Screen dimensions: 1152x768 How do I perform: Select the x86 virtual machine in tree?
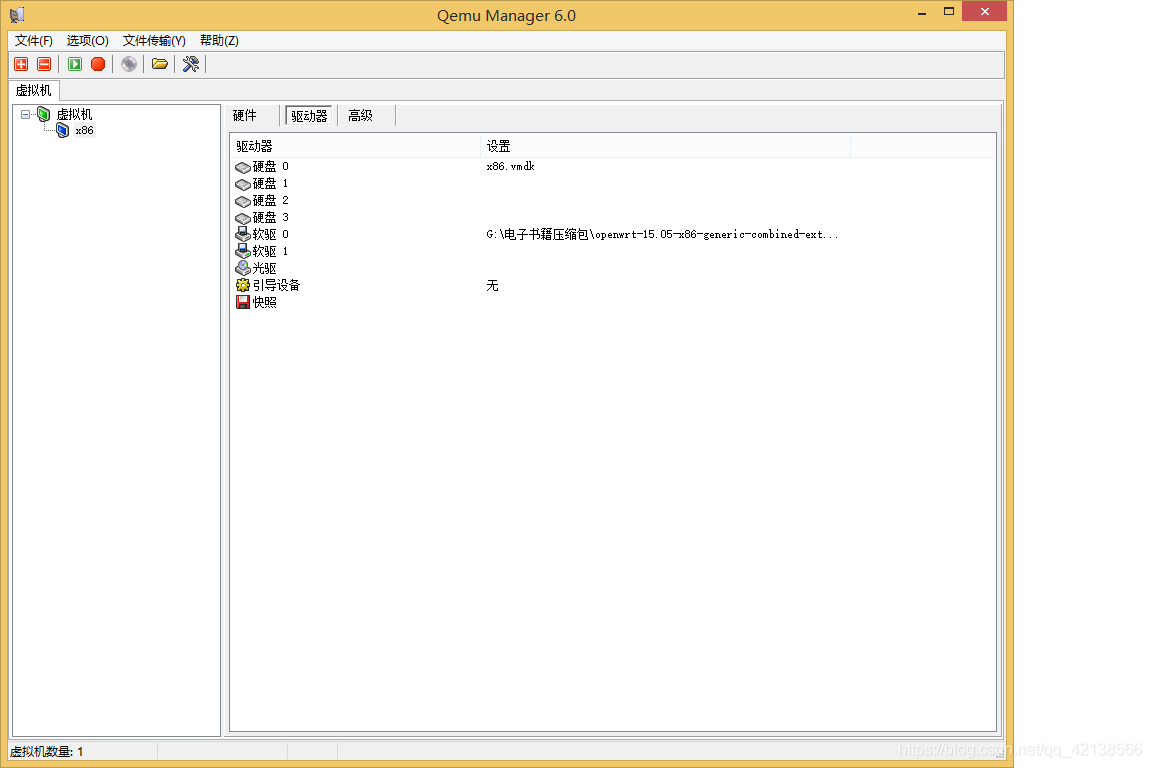click(x=84, y=130)
